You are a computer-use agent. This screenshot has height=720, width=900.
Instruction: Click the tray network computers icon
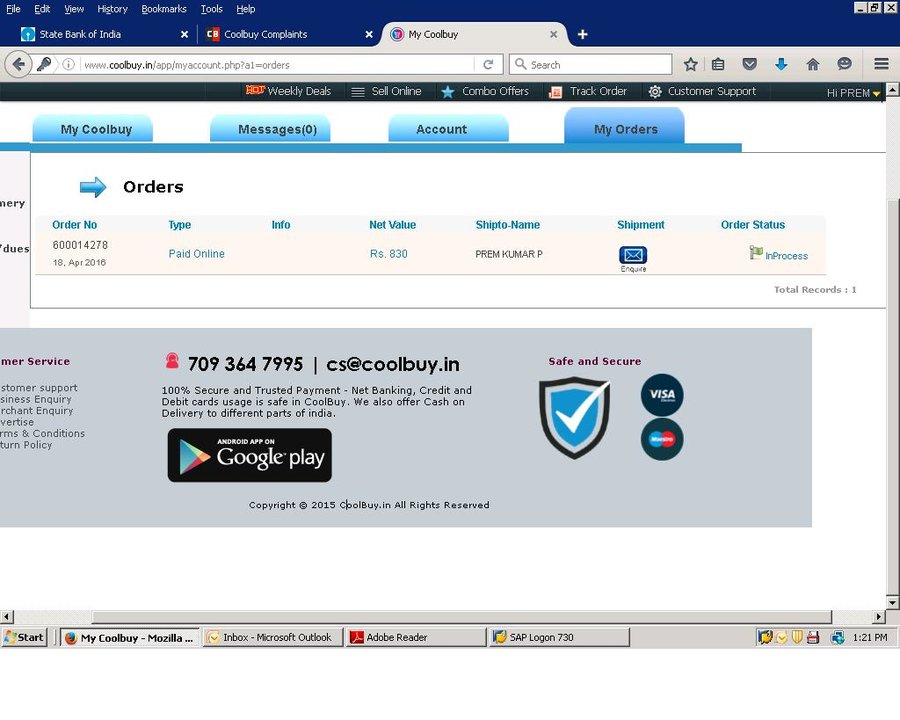pyautogui.click(x=837, y=637)
